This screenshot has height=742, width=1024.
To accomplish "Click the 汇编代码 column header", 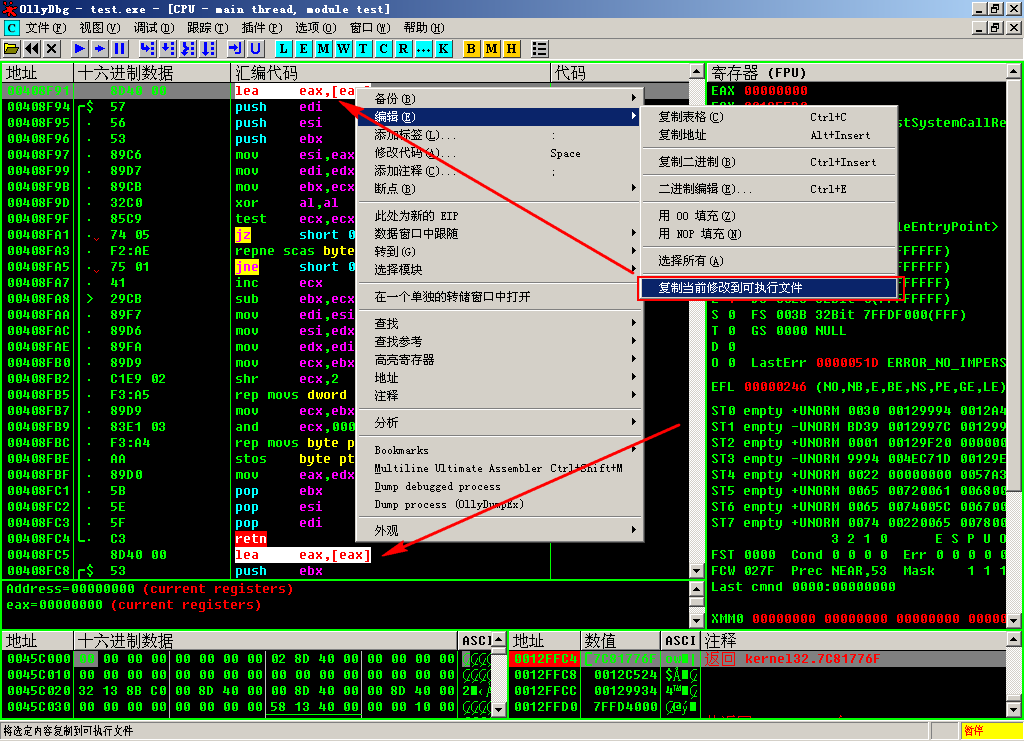I will [391, 73].
